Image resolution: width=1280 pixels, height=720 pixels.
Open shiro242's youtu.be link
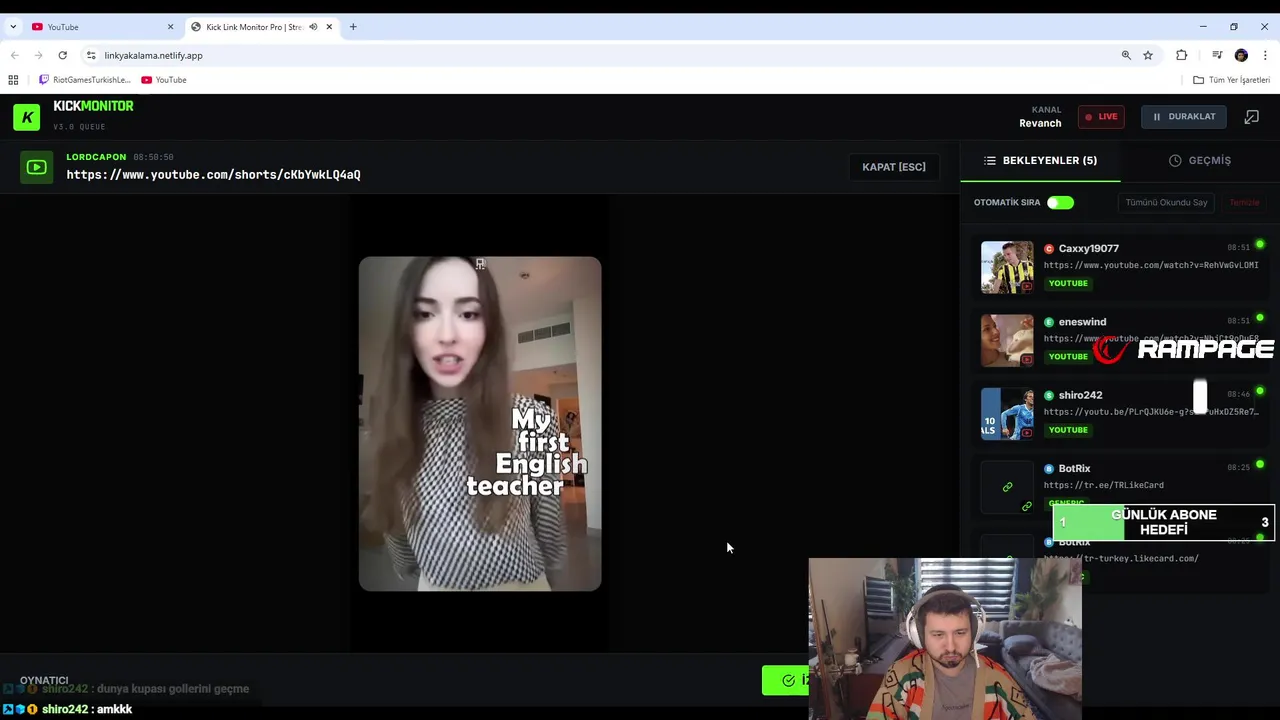[x=1151, y=412]
